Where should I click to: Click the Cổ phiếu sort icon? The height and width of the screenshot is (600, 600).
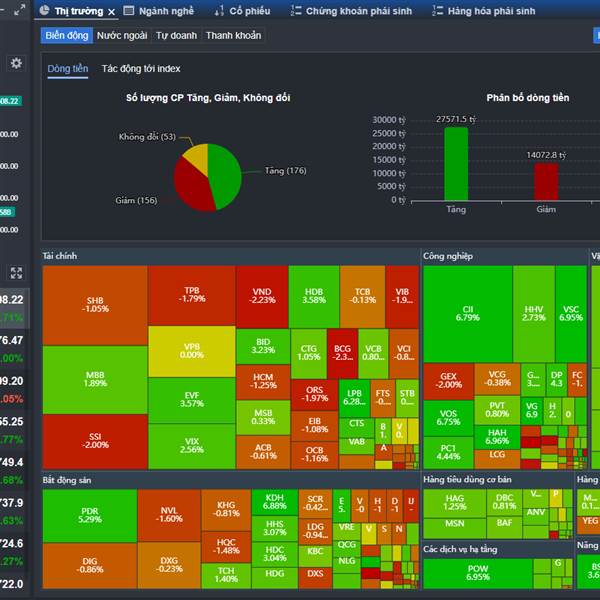219,11
